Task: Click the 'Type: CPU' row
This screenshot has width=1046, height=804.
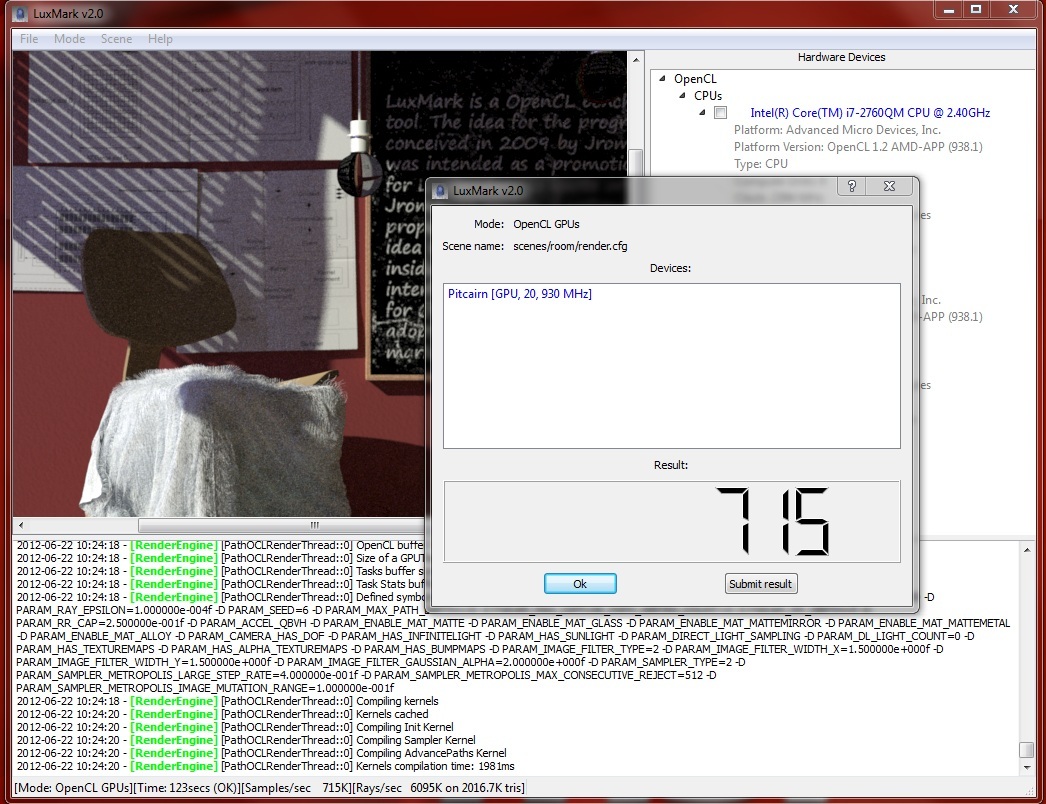Action: coord(760,164)
